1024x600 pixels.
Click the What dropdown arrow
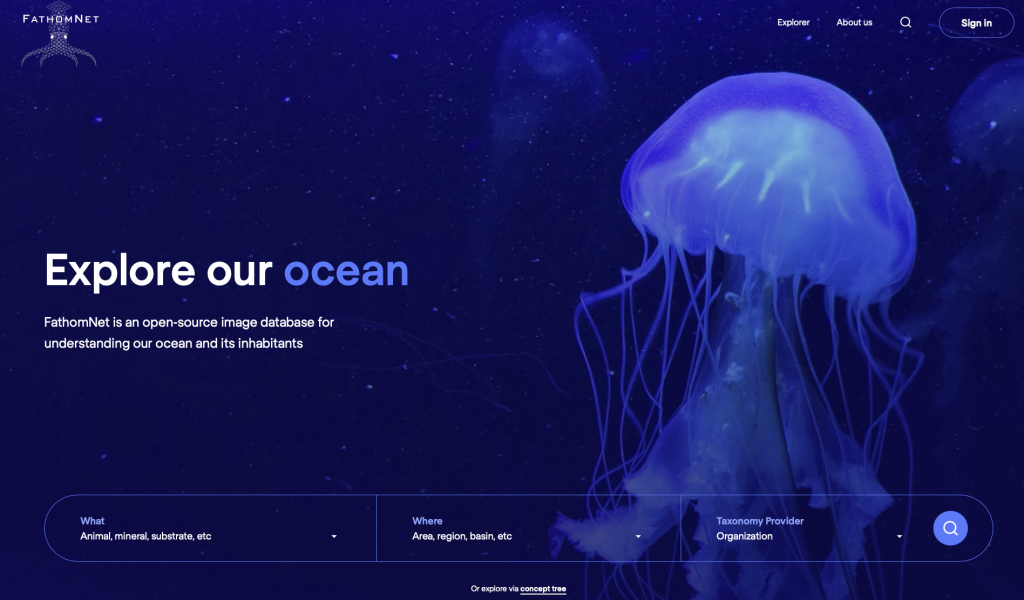334,537
